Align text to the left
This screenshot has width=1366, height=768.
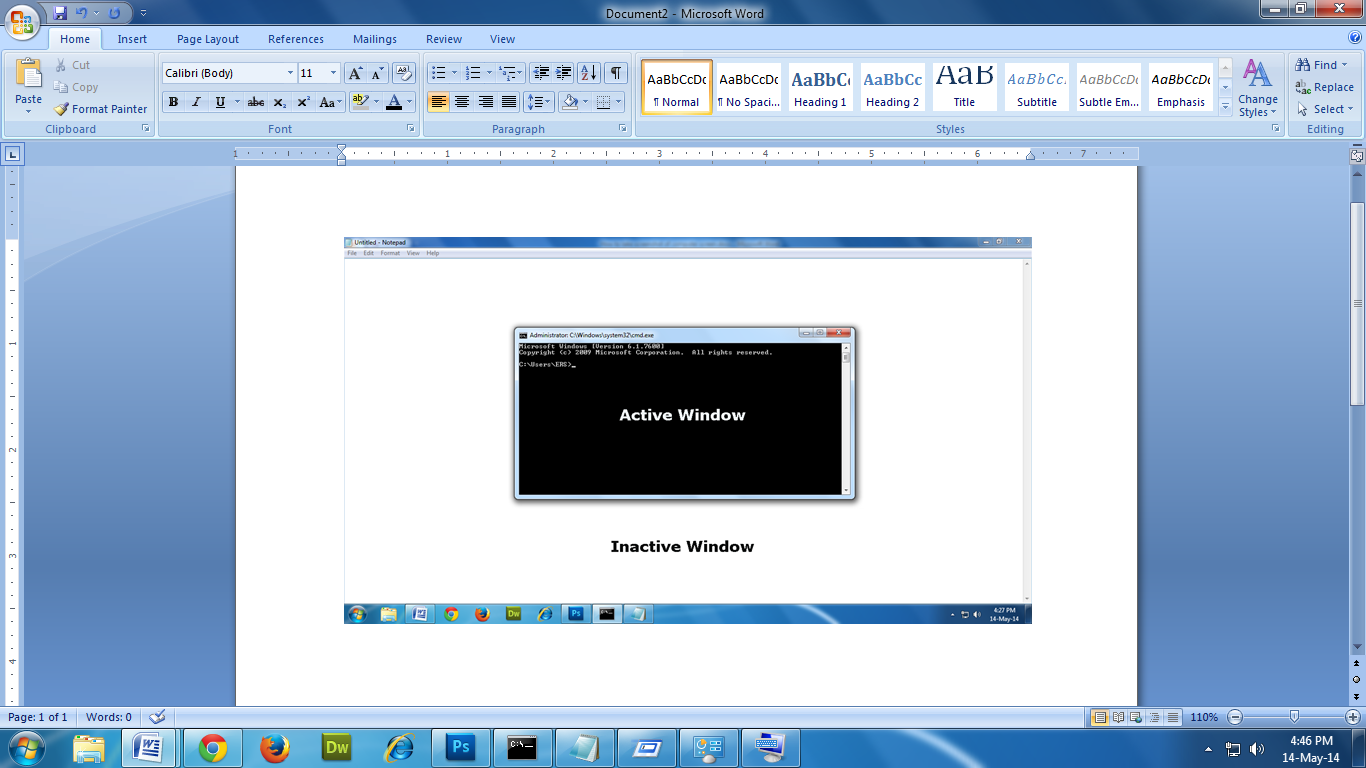point(438,102)
